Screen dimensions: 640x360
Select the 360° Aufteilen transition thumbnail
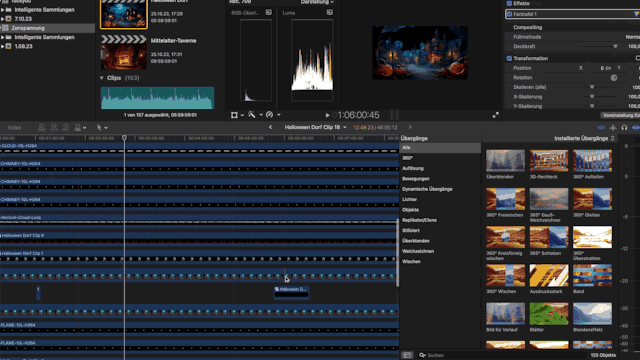point(592,160)
